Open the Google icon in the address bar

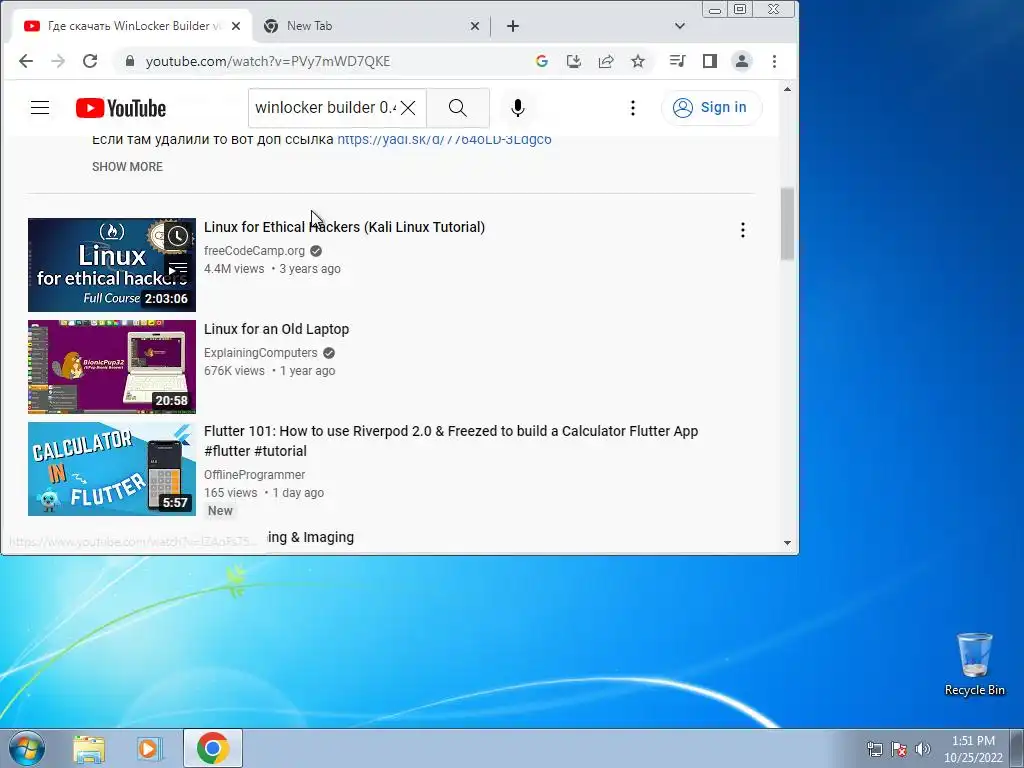pyautogui.click(x=541, y=61)
